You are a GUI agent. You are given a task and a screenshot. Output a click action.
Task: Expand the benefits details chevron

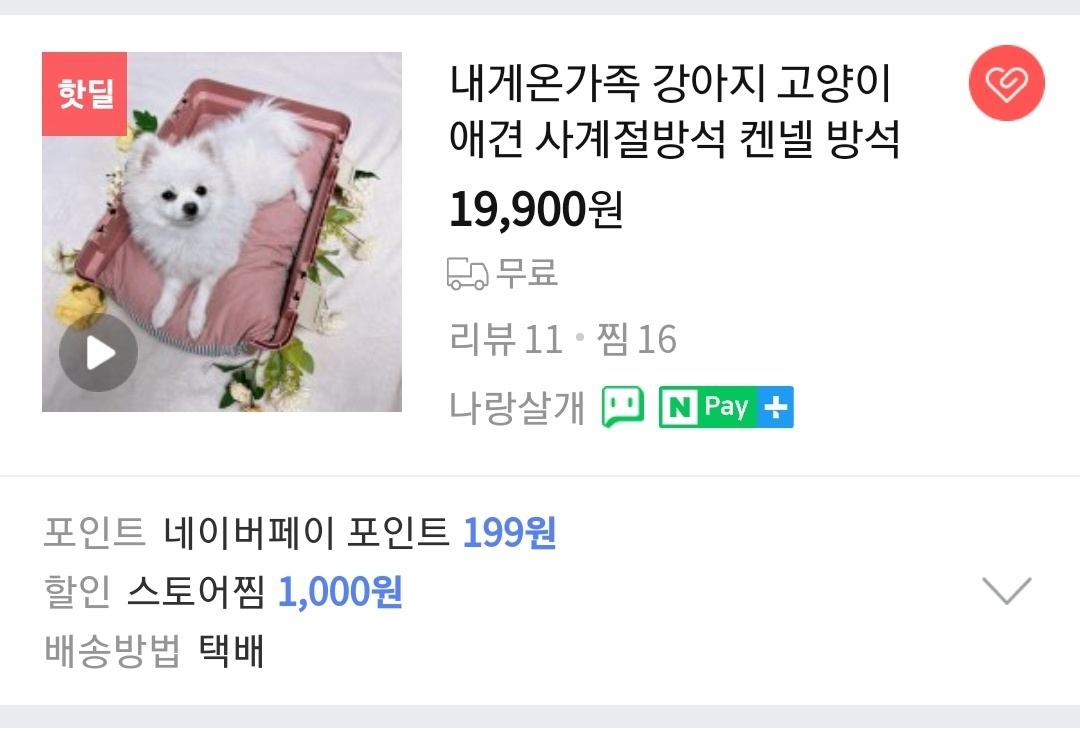pyautogui.click(x=1006, y=590)
